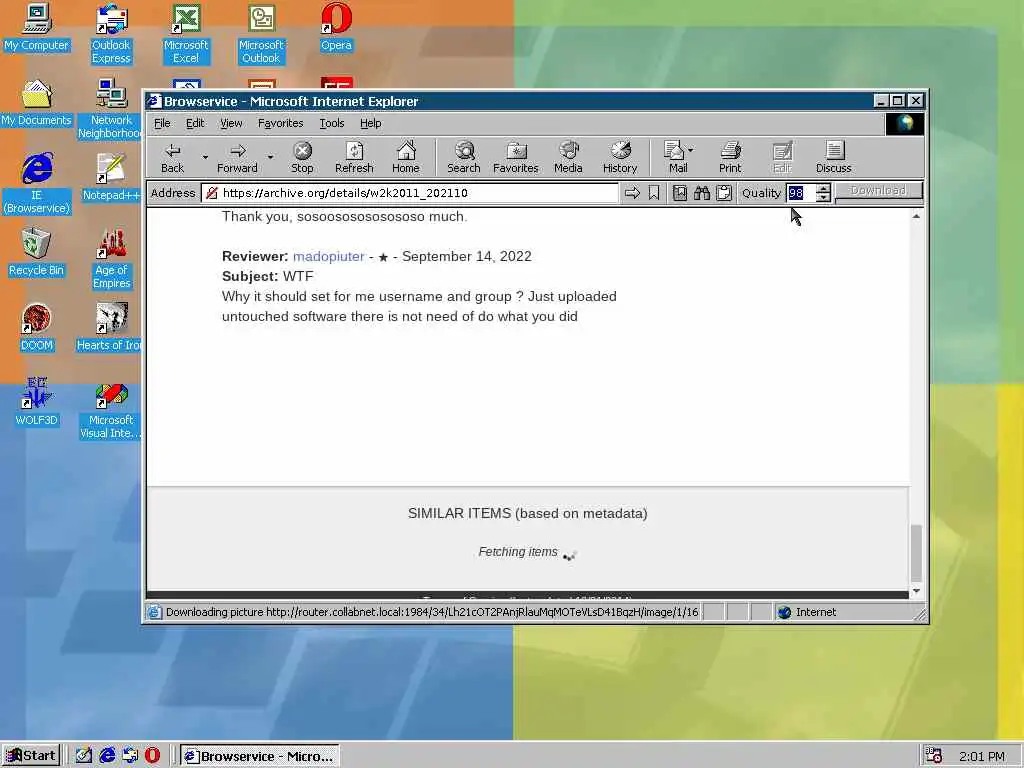
Task: Increase Quality with the up spinner arrow
Action: (x=824, y=188)
